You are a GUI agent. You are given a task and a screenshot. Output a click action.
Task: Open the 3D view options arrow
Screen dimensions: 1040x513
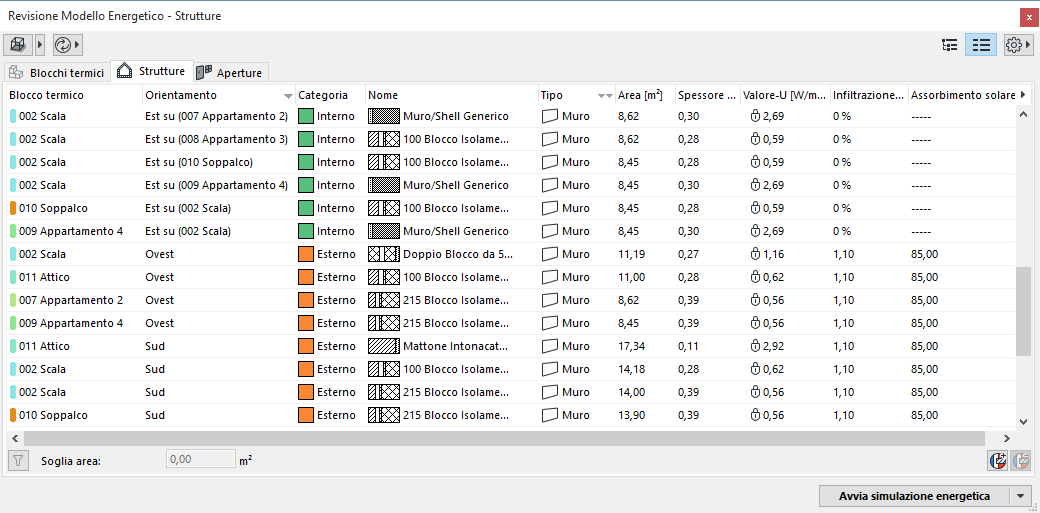(x=39, y=45)
